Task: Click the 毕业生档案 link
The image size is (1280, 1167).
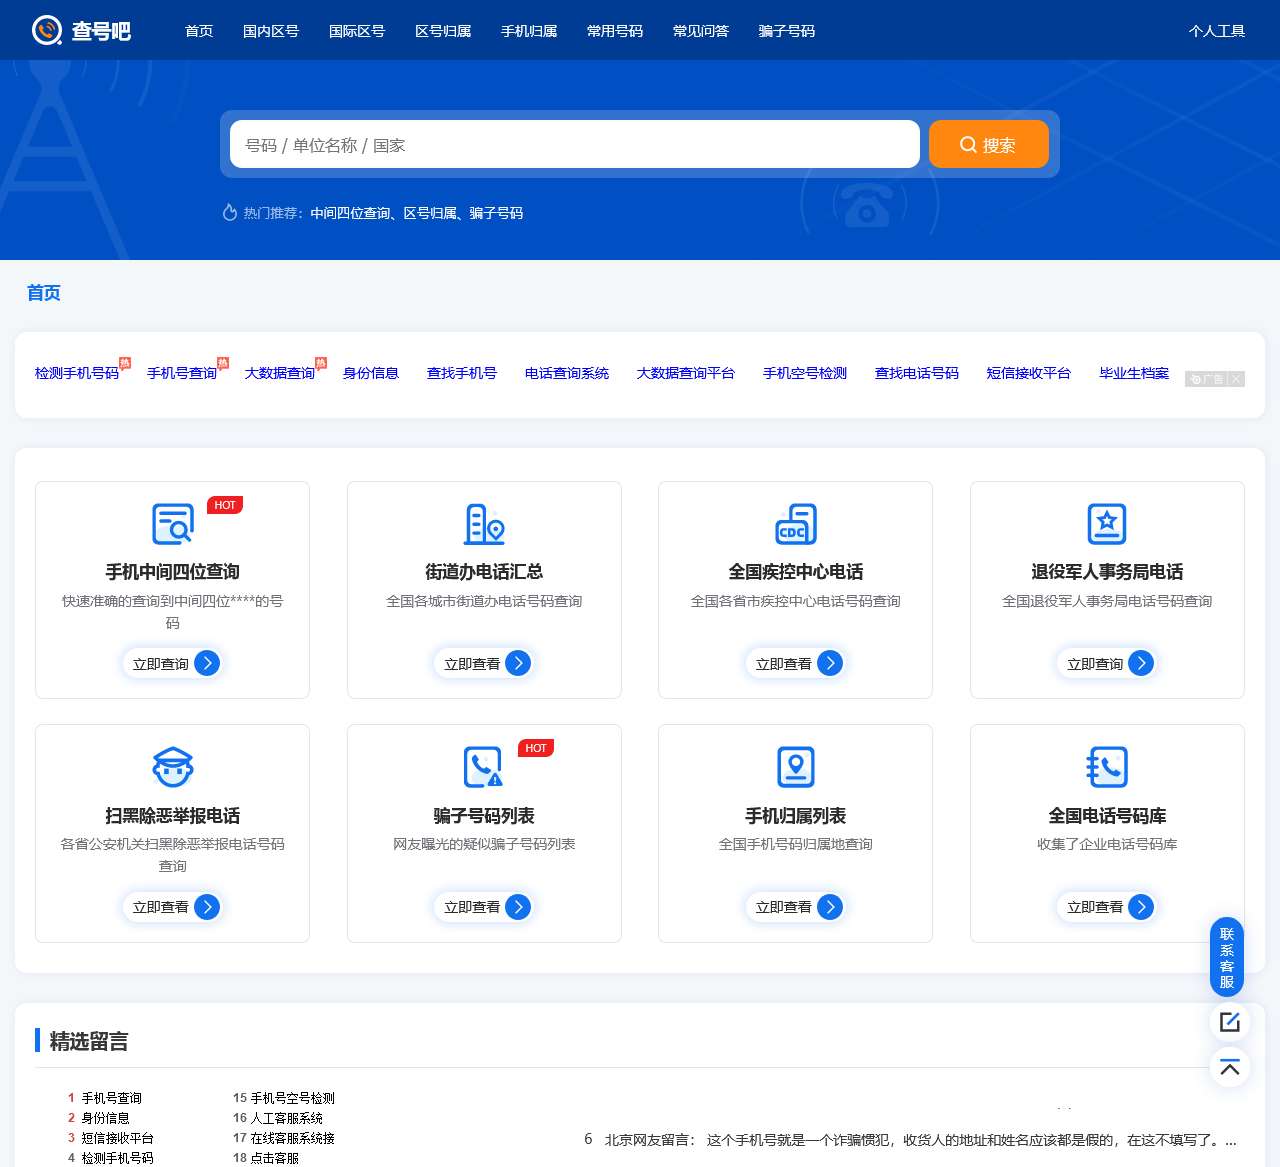Action: (1133, 373)
